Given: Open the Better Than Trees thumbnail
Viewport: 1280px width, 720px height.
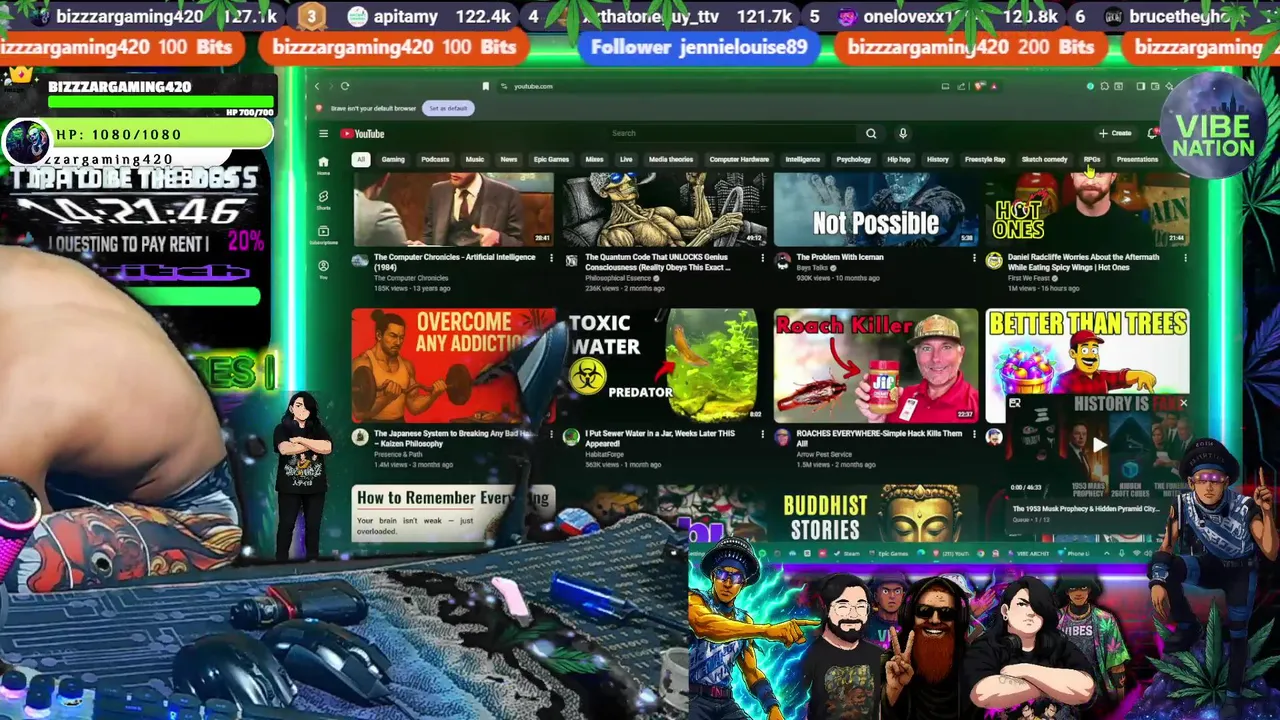Looking at the screenshot, I should 1087,352.
